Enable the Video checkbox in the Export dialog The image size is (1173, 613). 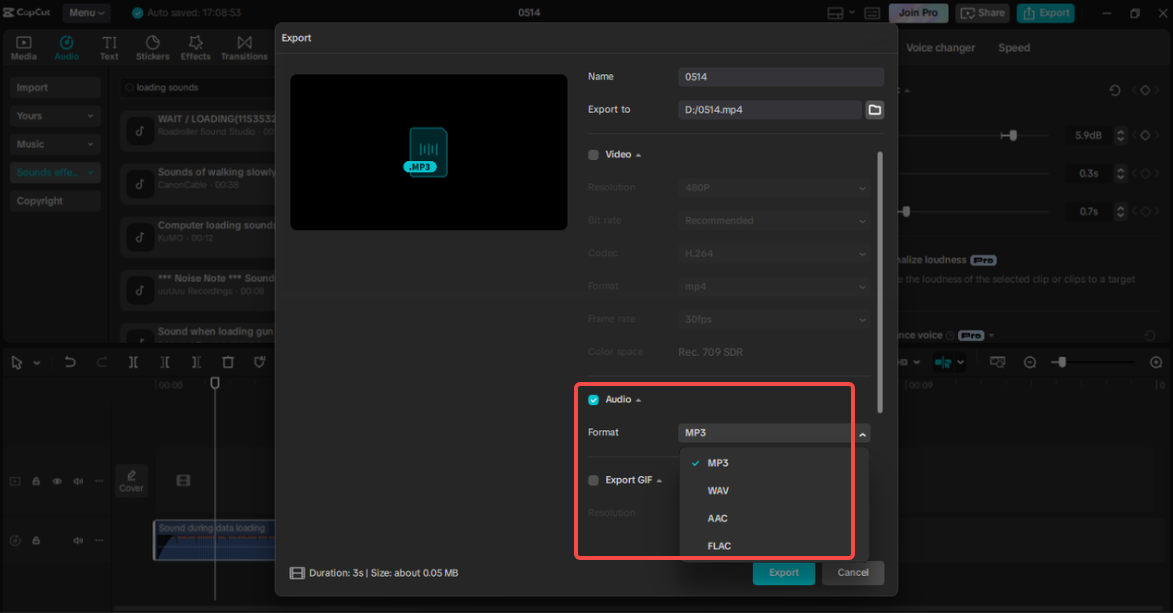pyautogui.click(x=592, y=154)
